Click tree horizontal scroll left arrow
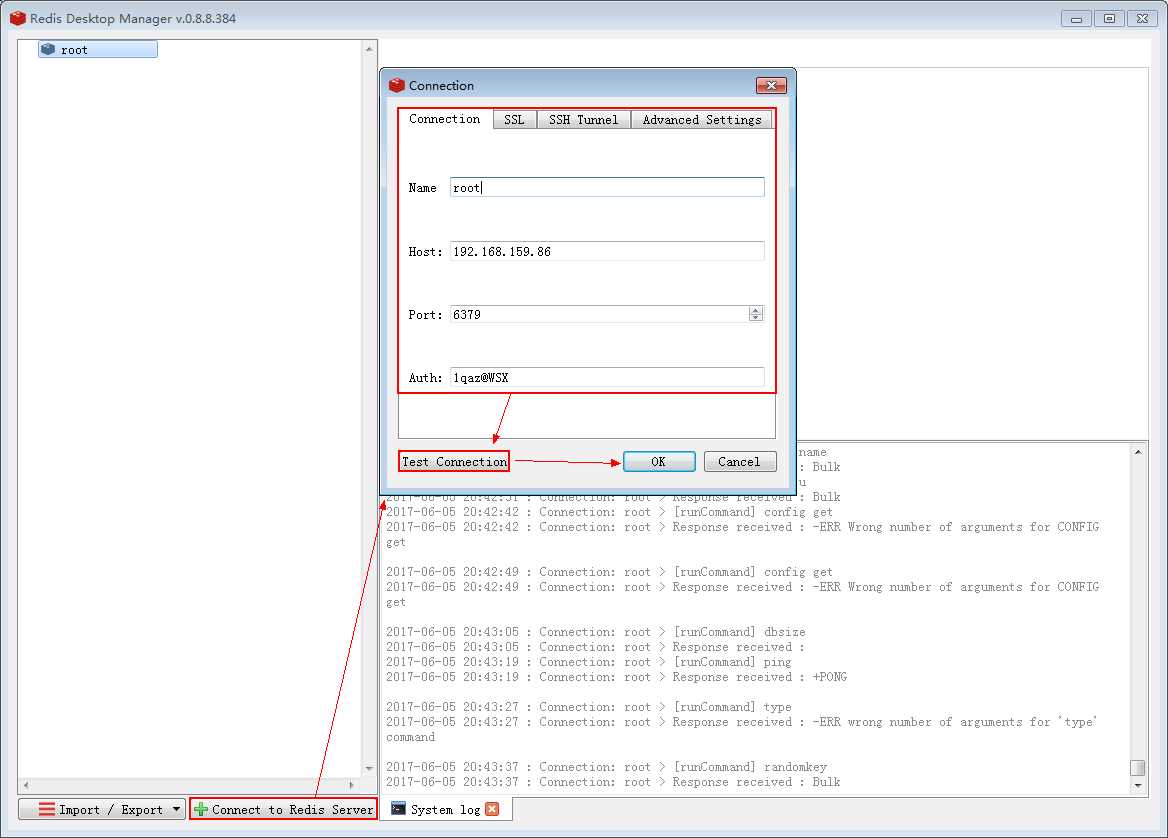This screenshot has width=1168, height=838. 26,785
